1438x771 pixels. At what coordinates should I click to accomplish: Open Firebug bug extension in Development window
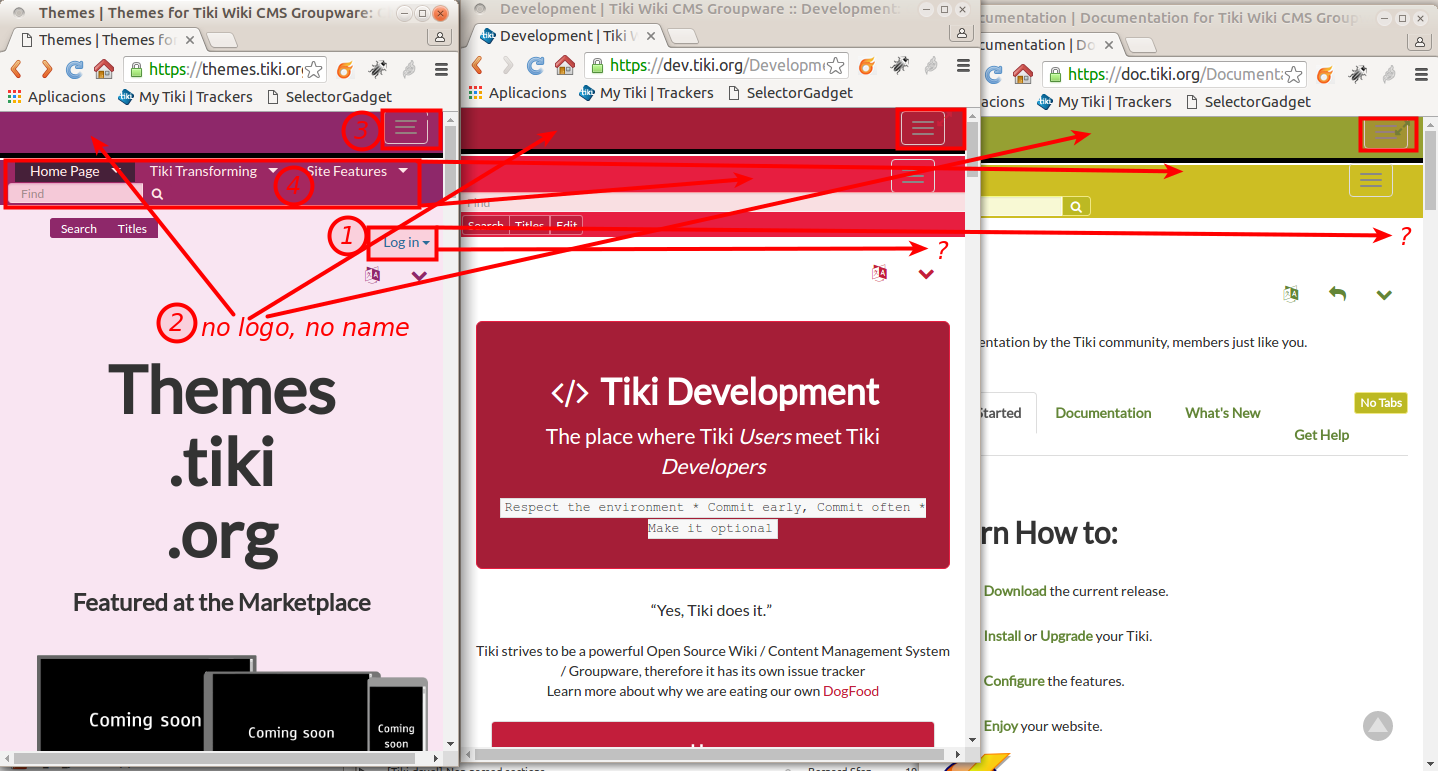899,65
